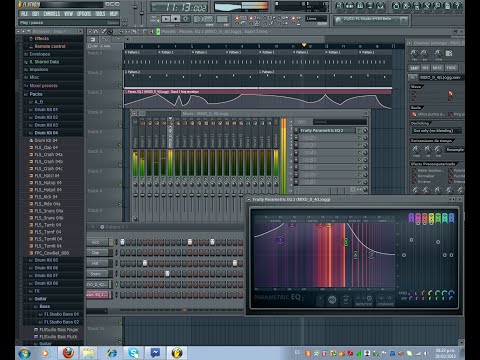Open the Resample dropdown in time stretching

coord(455,150)
